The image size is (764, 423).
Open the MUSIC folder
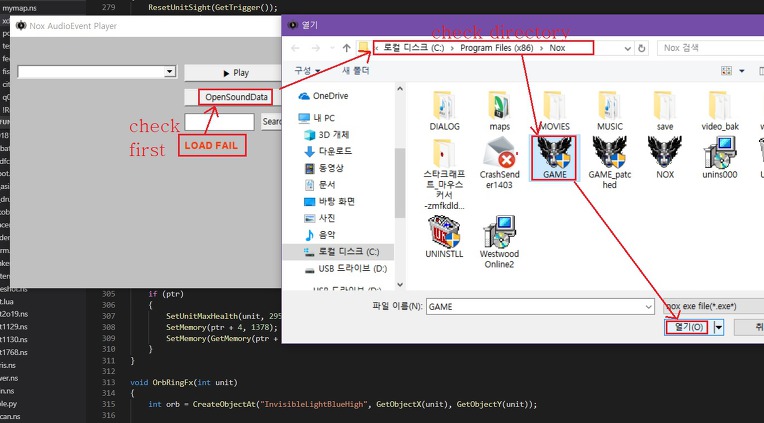(610, 111)
